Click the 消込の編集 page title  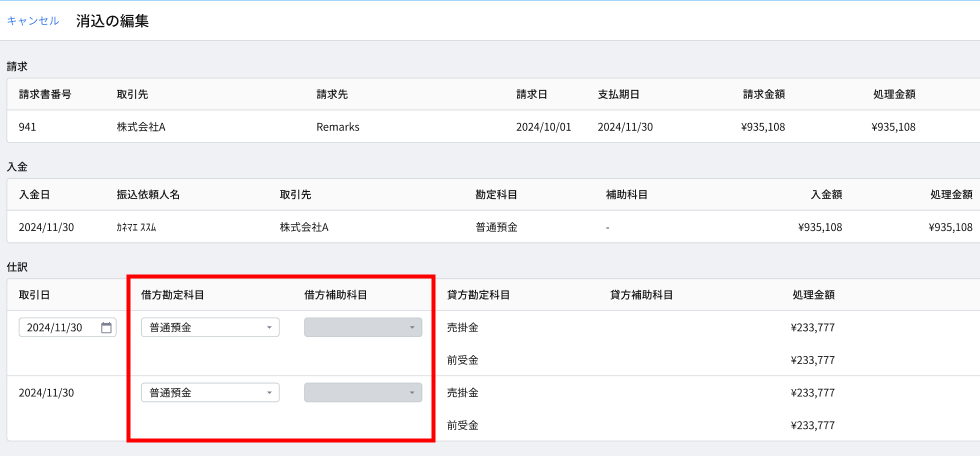(x=112, y=21)
